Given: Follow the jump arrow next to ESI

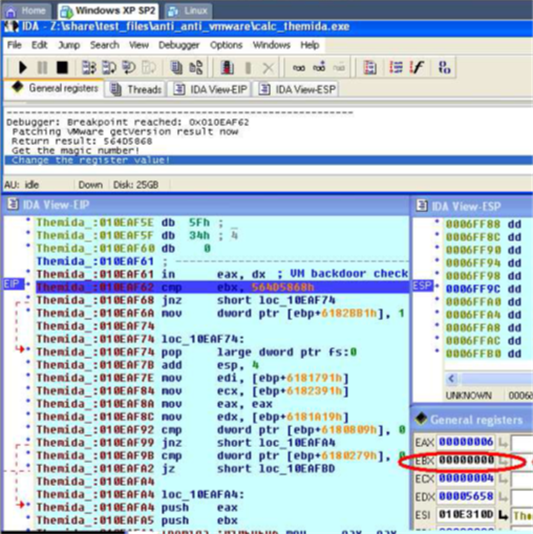Looking at the screenshot, I should [x=503, y=515].
